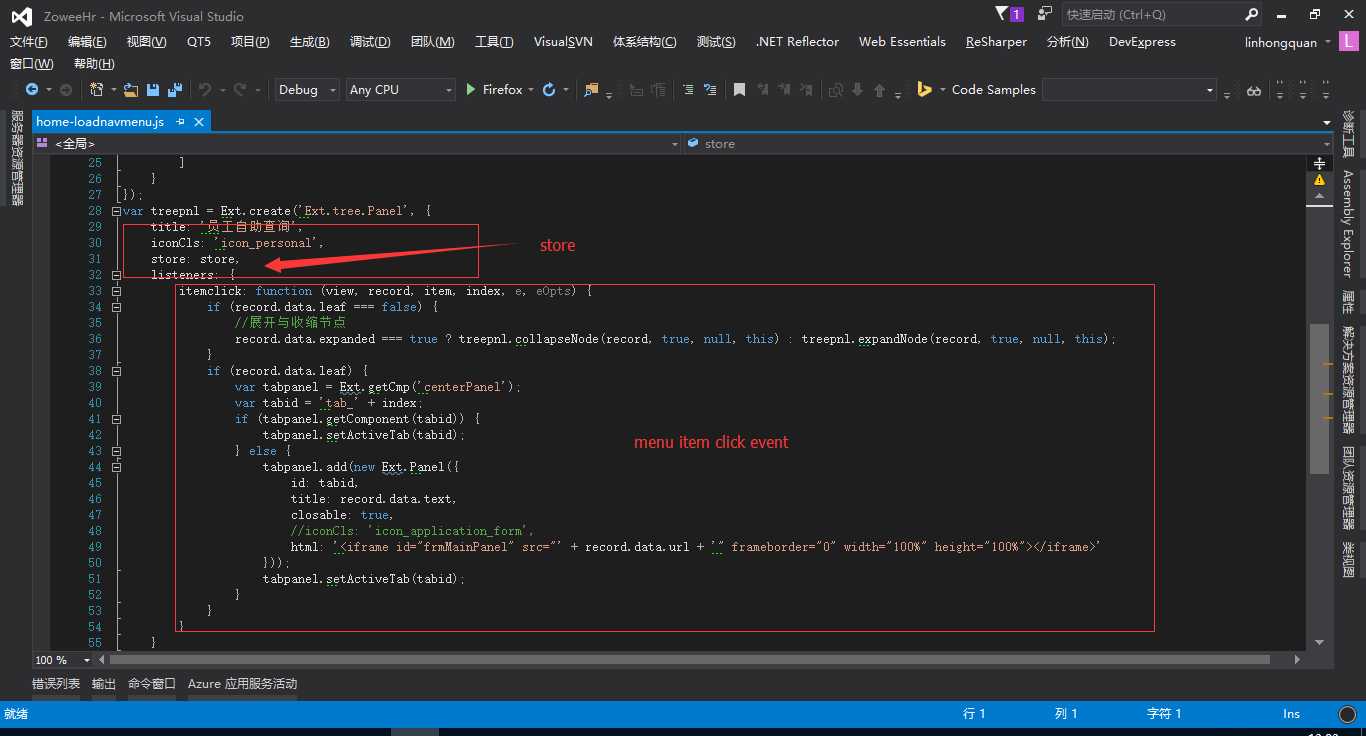Close the home-loadnavmenu.js tab
This screenshot has width=1366, height=736.
point(199,121)
